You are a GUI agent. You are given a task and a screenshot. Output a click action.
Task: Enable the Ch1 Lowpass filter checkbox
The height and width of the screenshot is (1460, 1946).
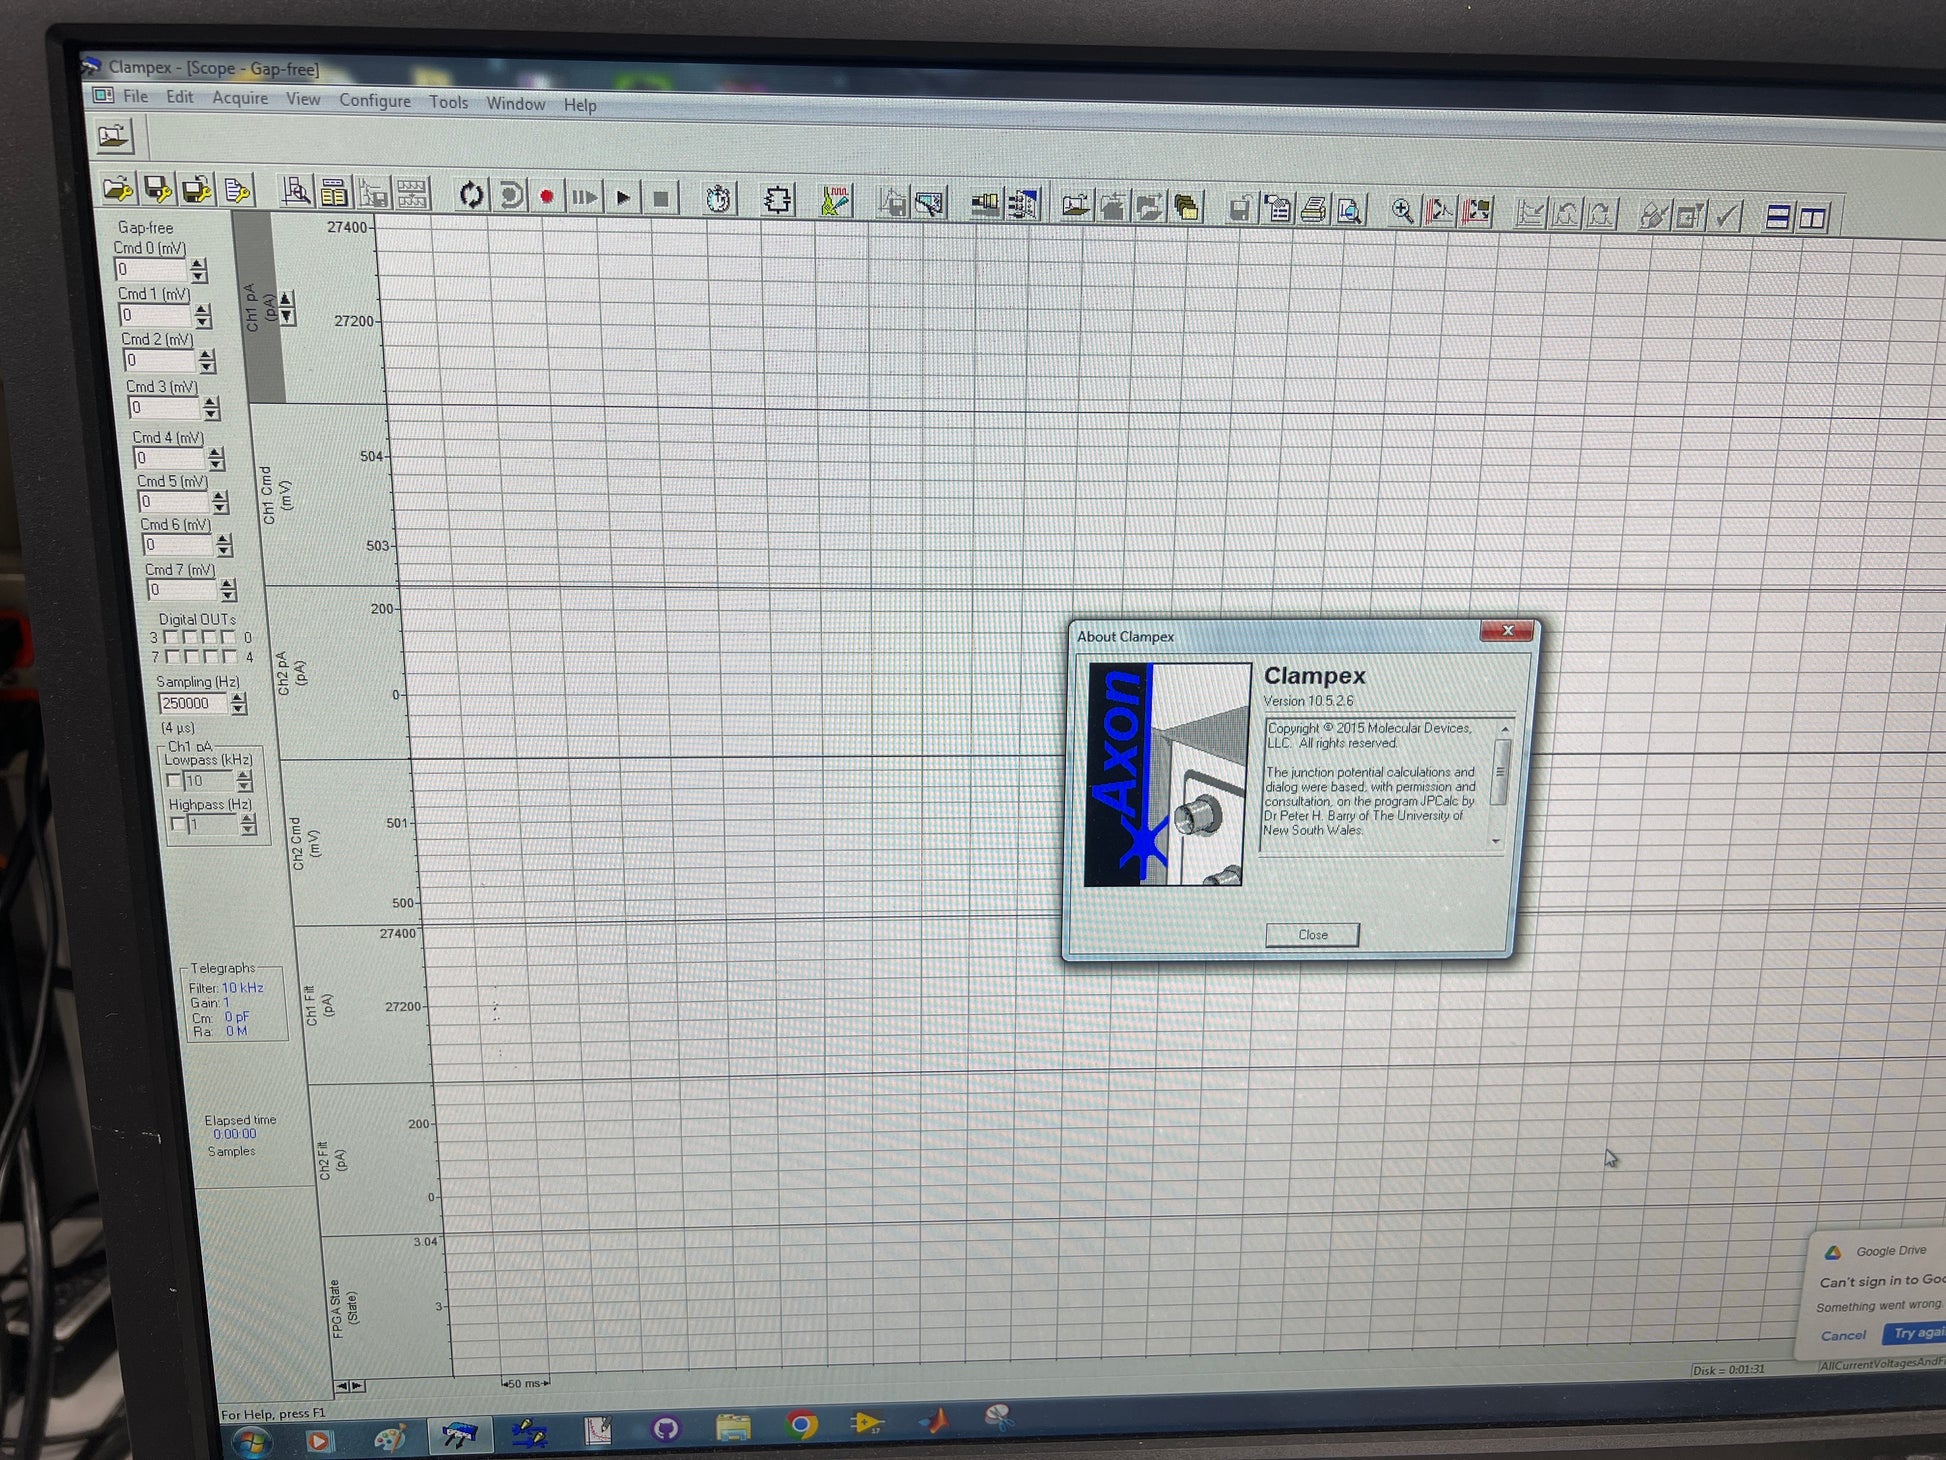pyautogui.click(x=174, y=780)
